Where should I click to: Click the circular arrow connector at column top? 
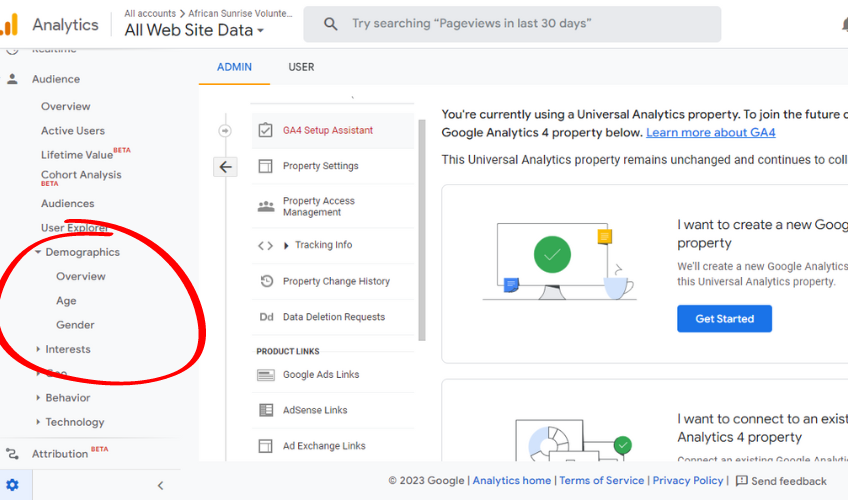[225, 131]
